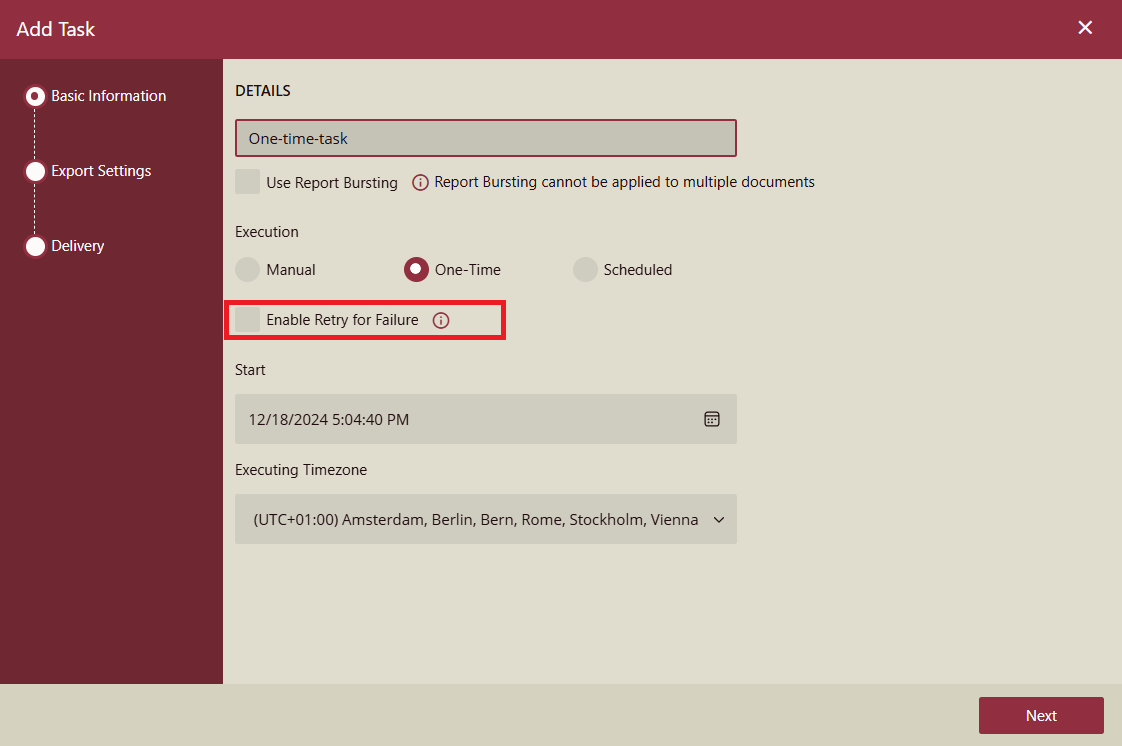This screenshot has height=746, width=1122.
Task: Select the Manual execution option
Action: [x=248, y=270]
